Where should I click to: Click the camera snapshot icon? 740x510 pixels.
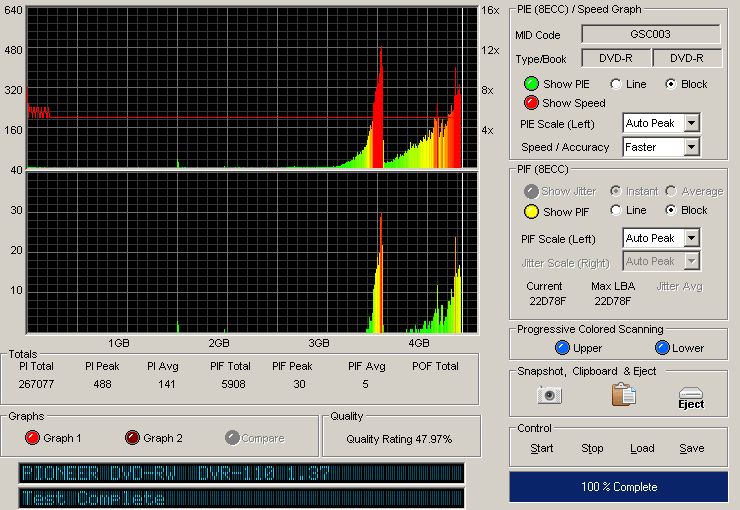(x=549, y=394)
